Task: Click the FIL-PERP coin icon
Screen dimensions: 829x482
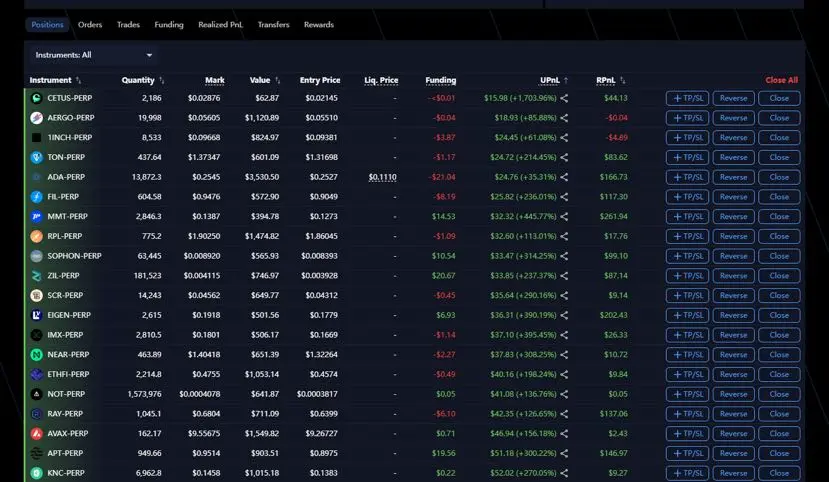Action: (36, 197)
